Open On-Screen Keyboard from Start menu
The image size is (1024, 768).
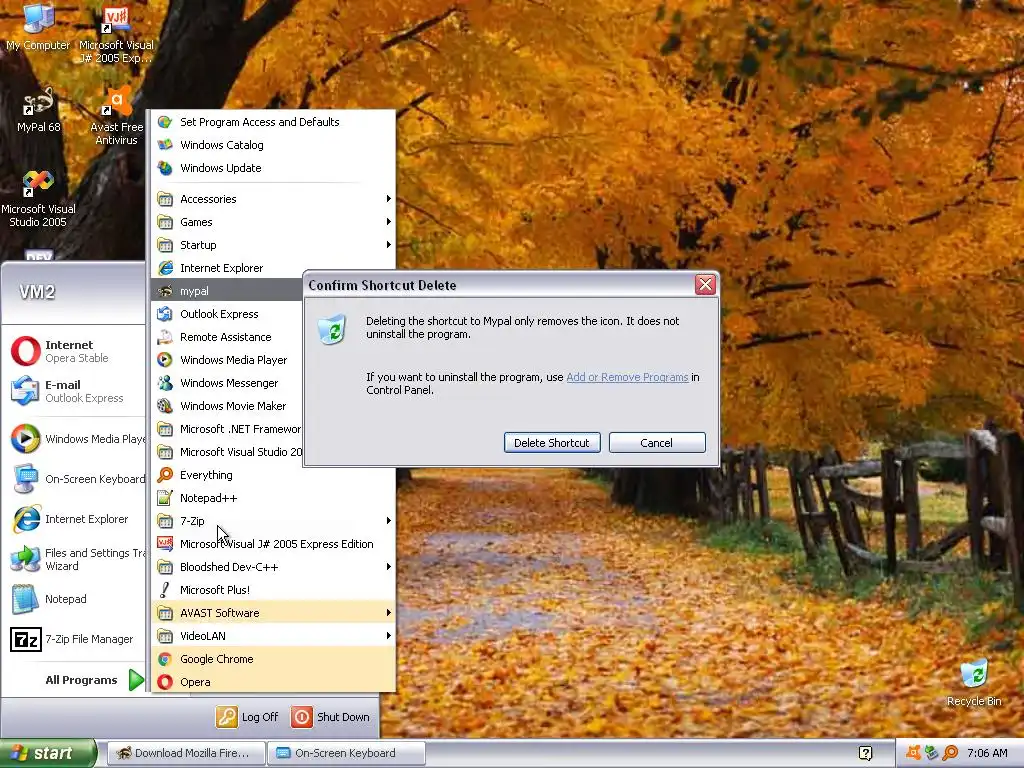76,479
